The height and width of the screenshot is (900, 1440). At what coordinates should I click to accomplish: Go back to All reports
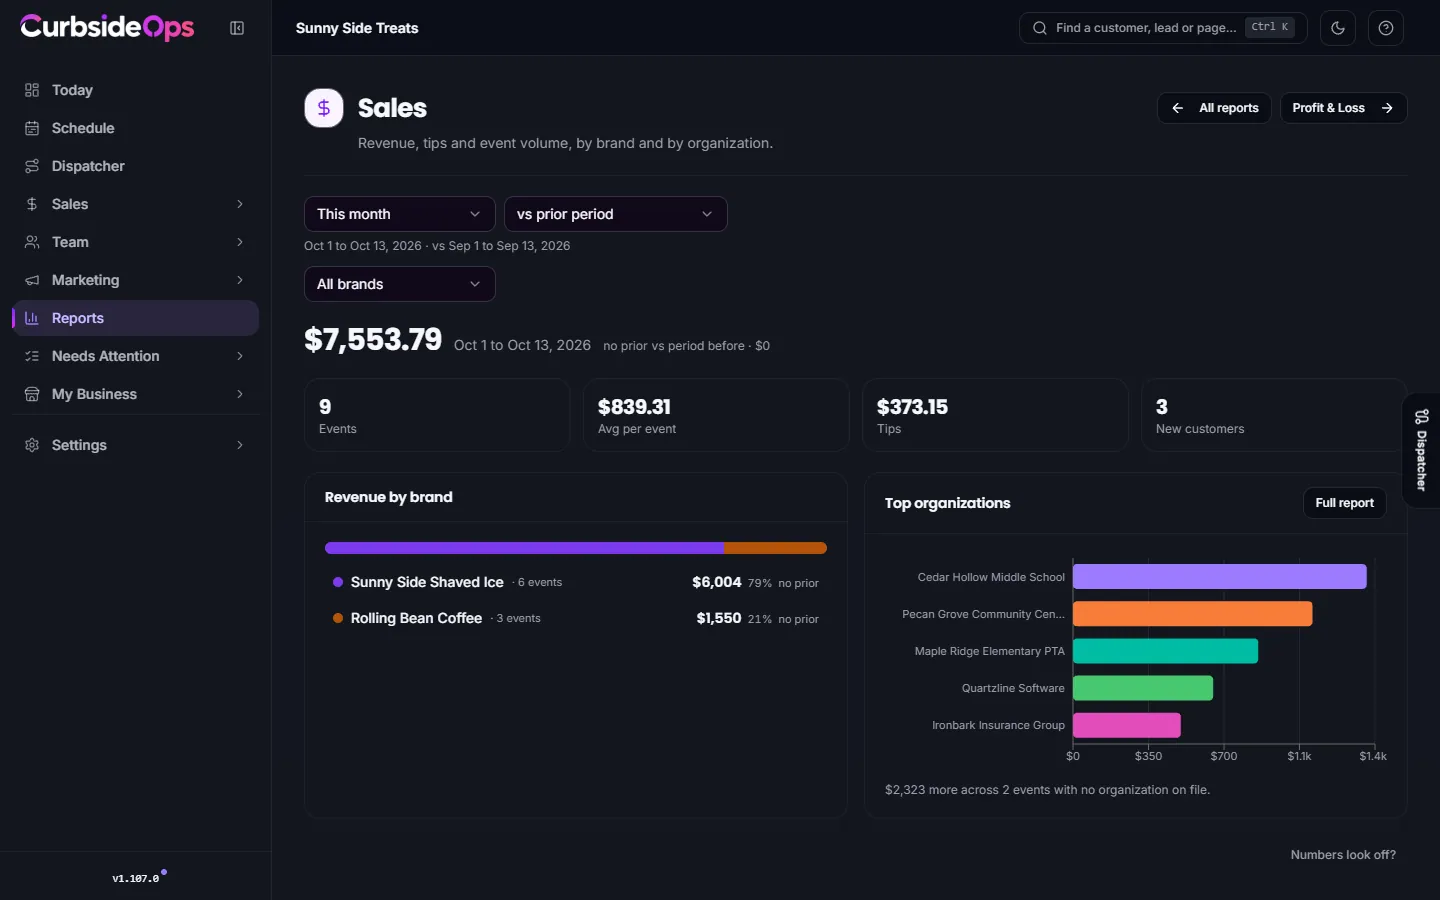[x=1214, y=108]
